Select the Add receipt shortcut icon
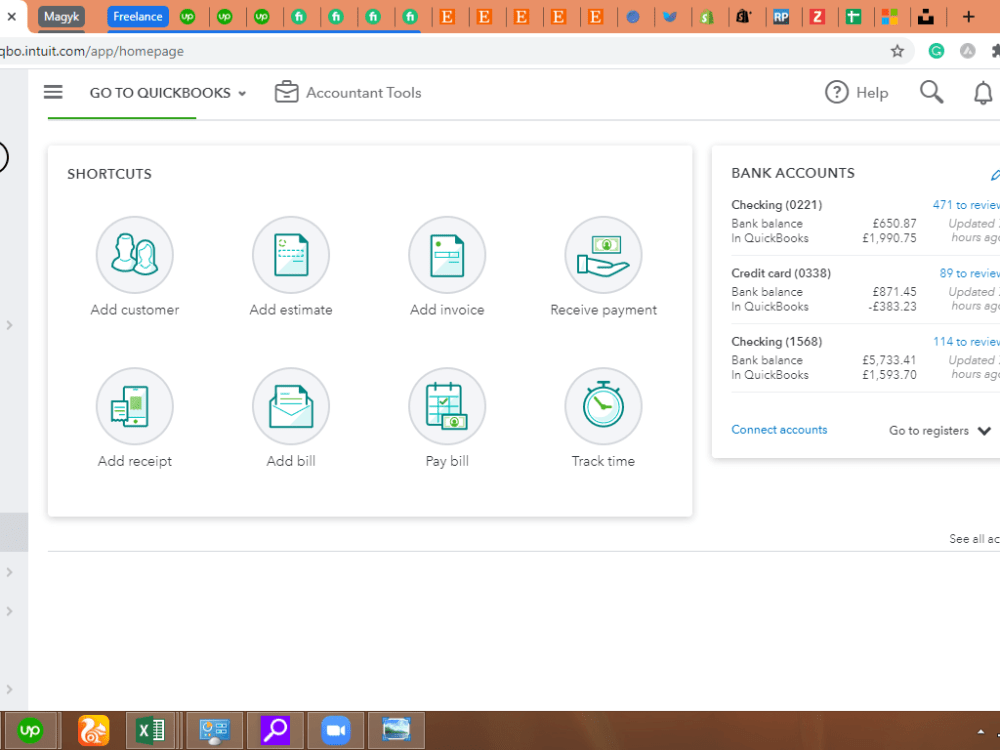 (x=134, y=406)
